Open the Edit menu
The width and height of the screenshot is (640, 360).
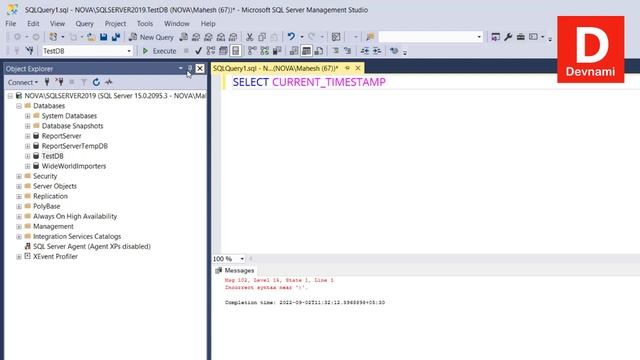[33, 24]
